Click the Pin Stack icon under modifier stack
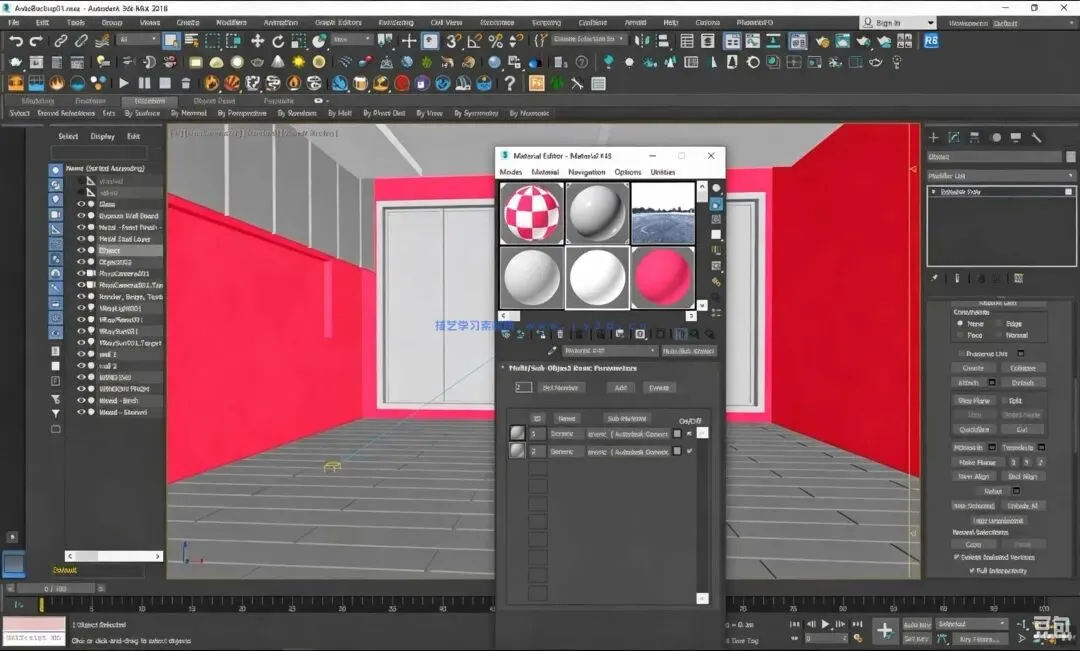This screenshot has width=1080, height=651. click(x=934, y=278)
